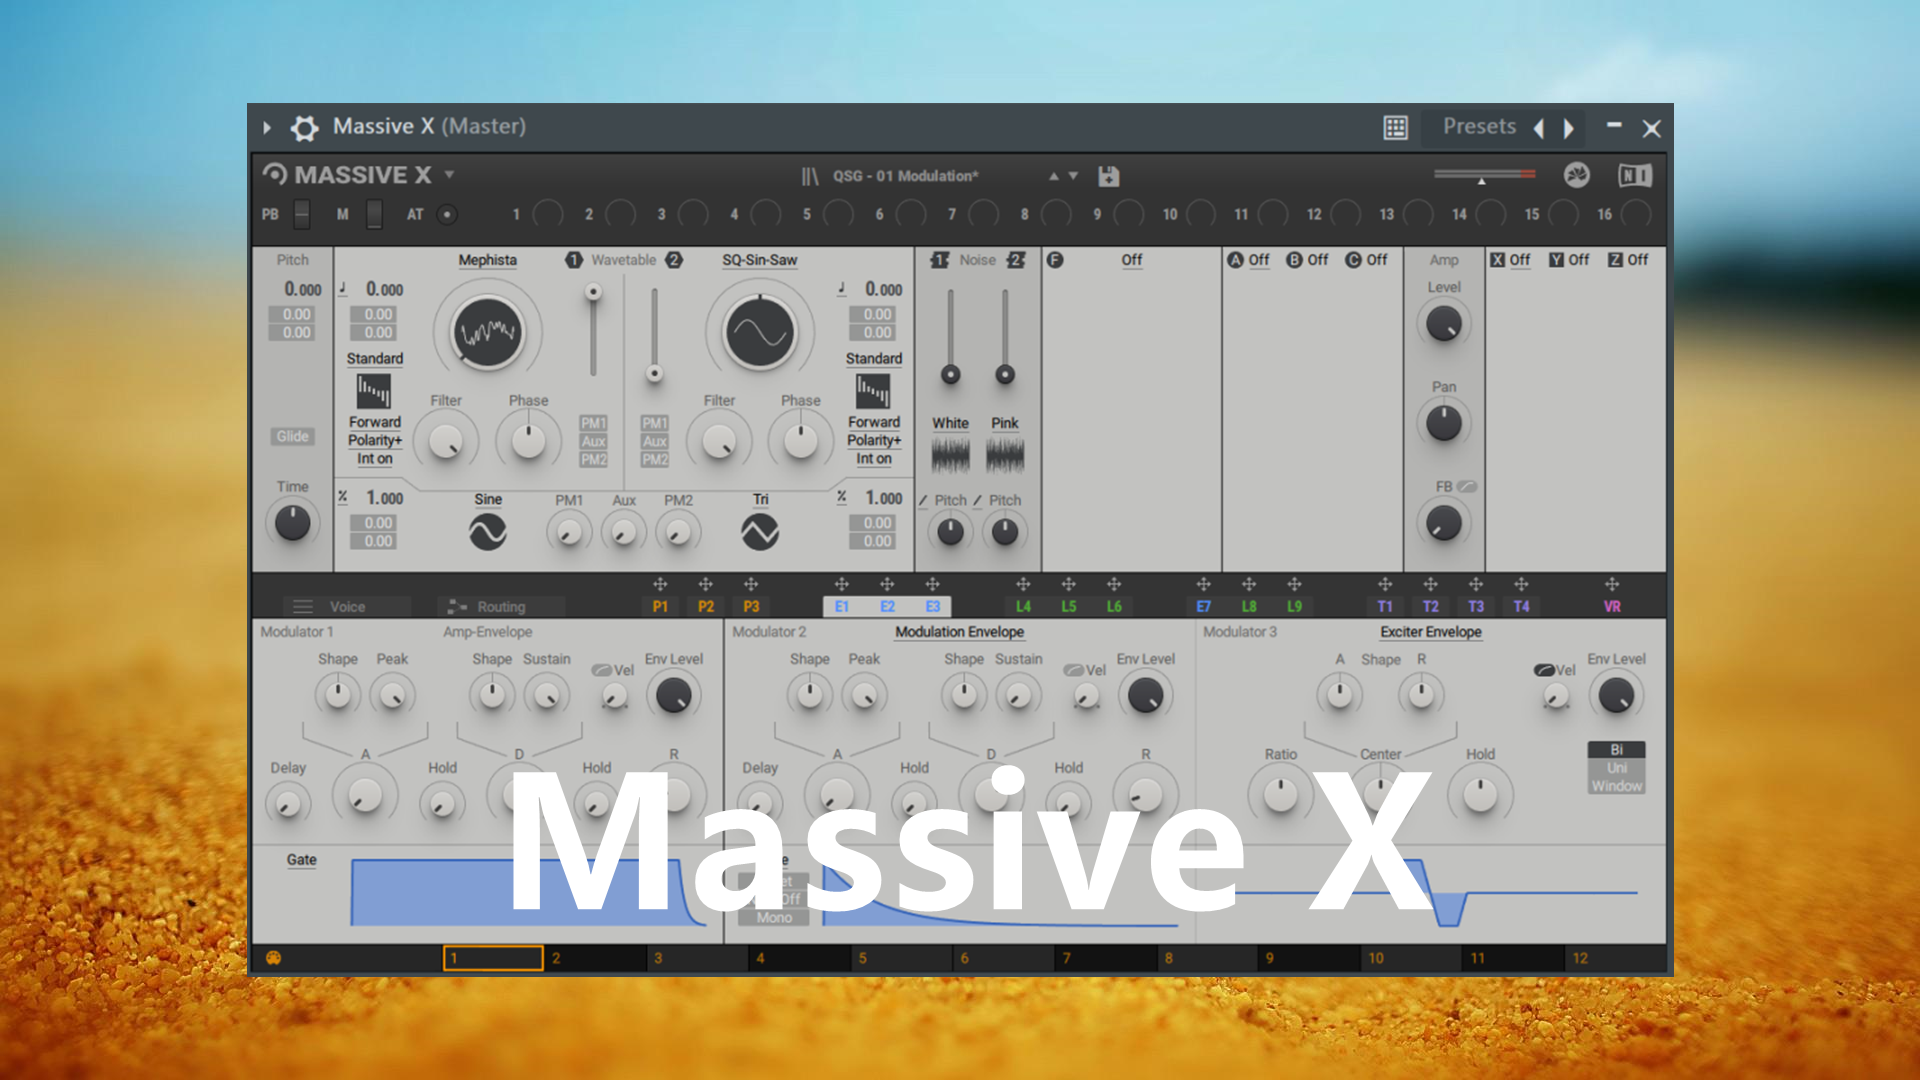Click oscillator 1 Polarity+ option

(374, 440)
